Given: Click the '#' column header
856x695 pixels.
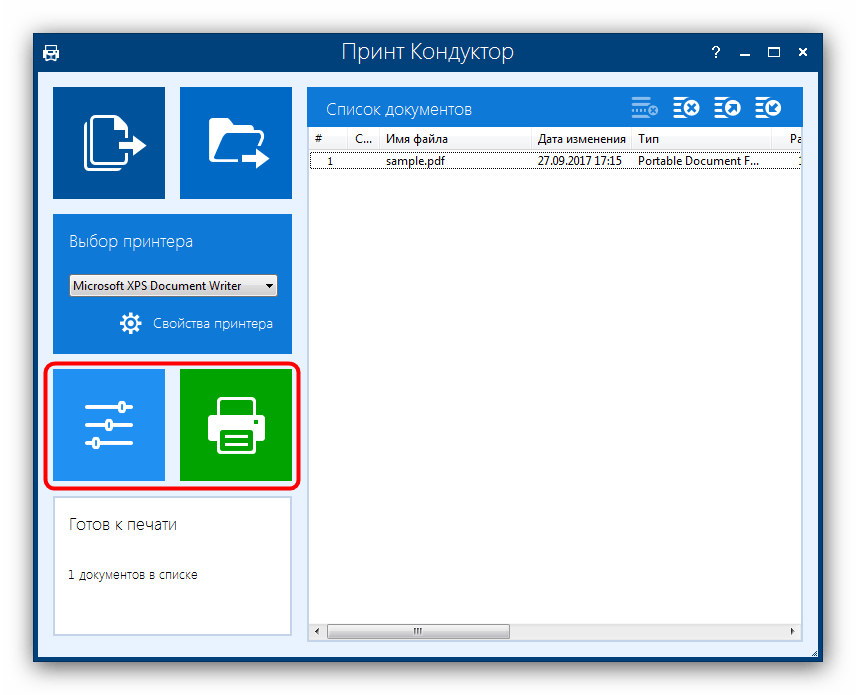Looking at the screenshot, I should (x=319, y=139).
